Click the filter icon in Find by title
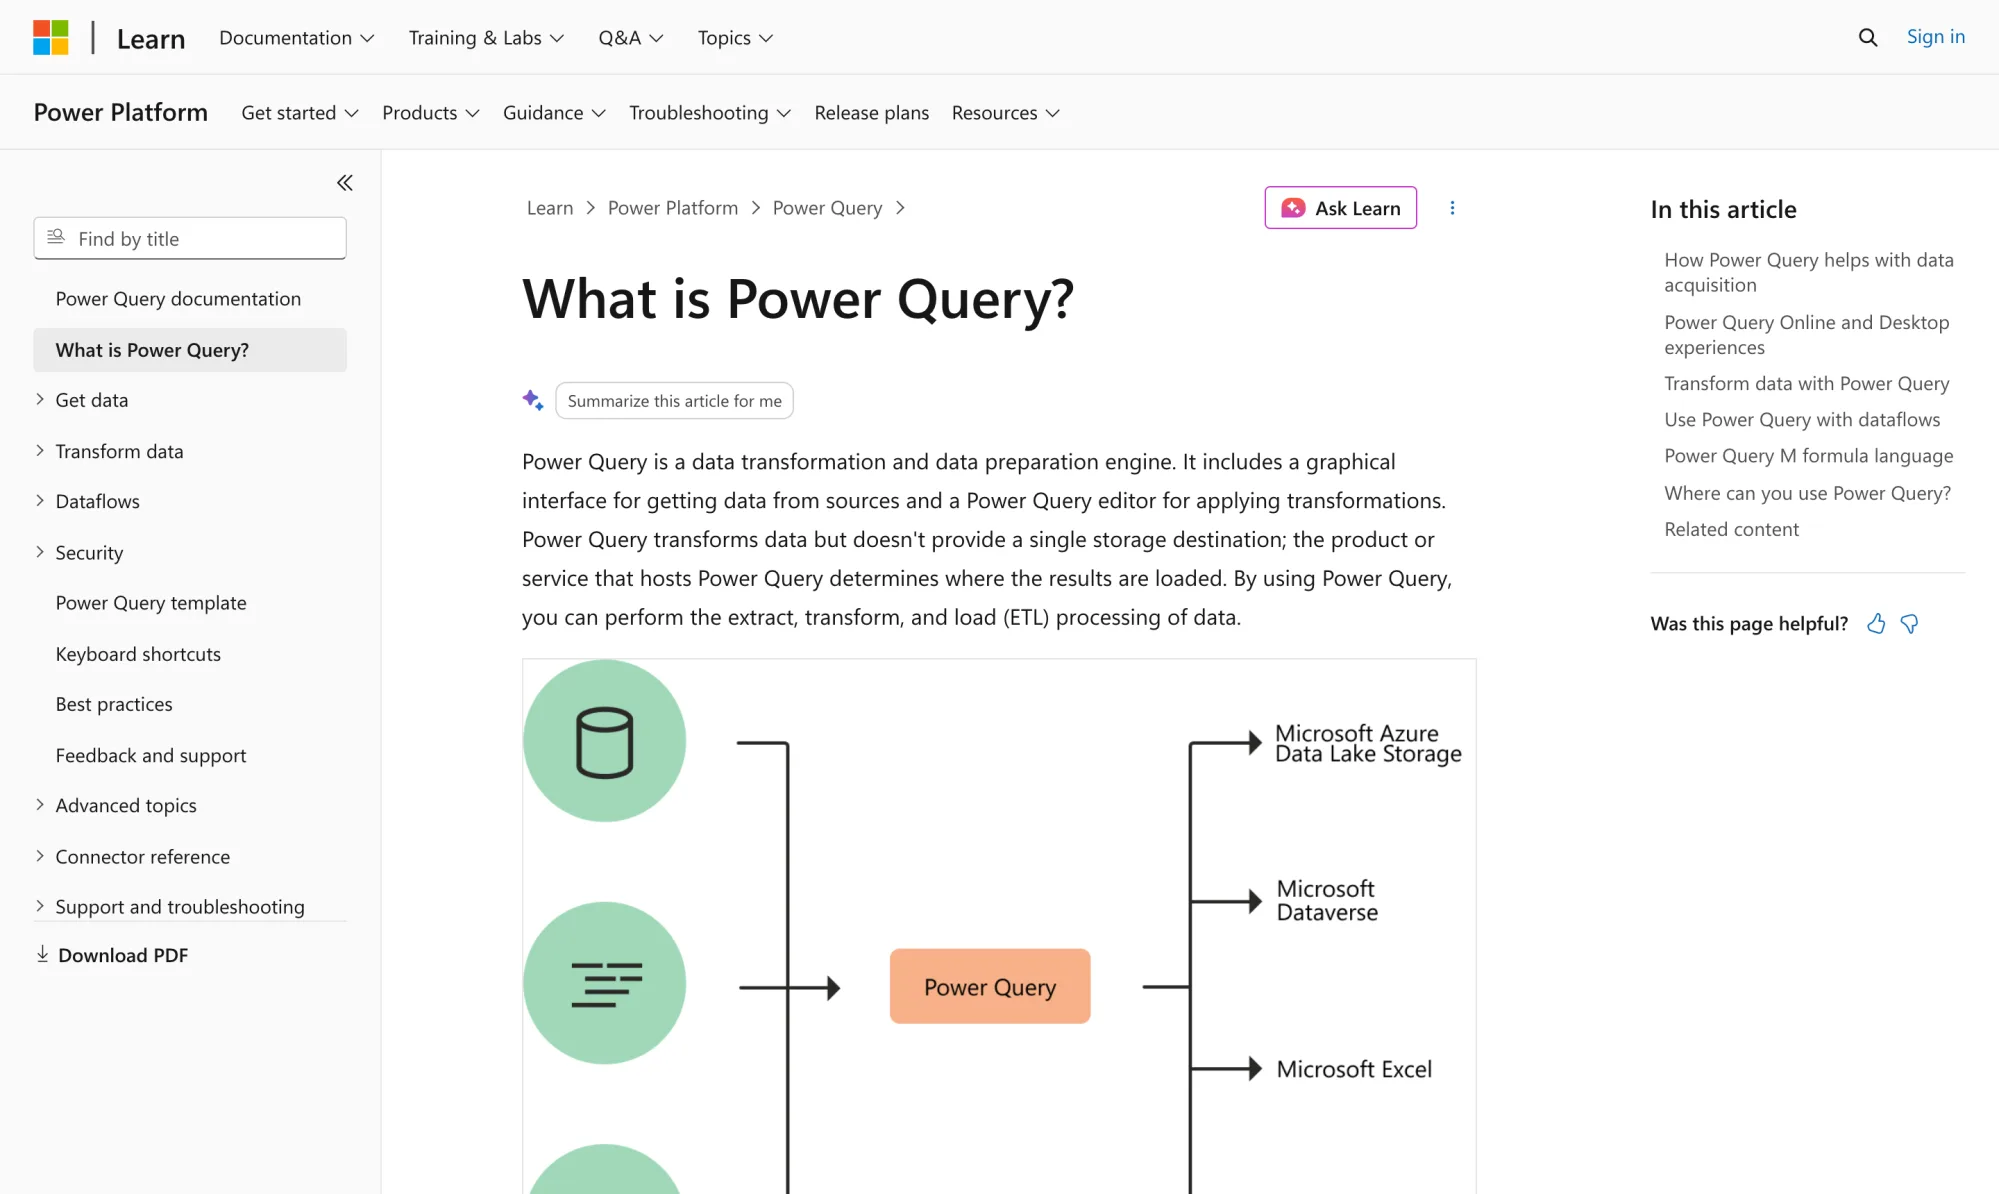 pyautogui.click(x=56, y=237)
